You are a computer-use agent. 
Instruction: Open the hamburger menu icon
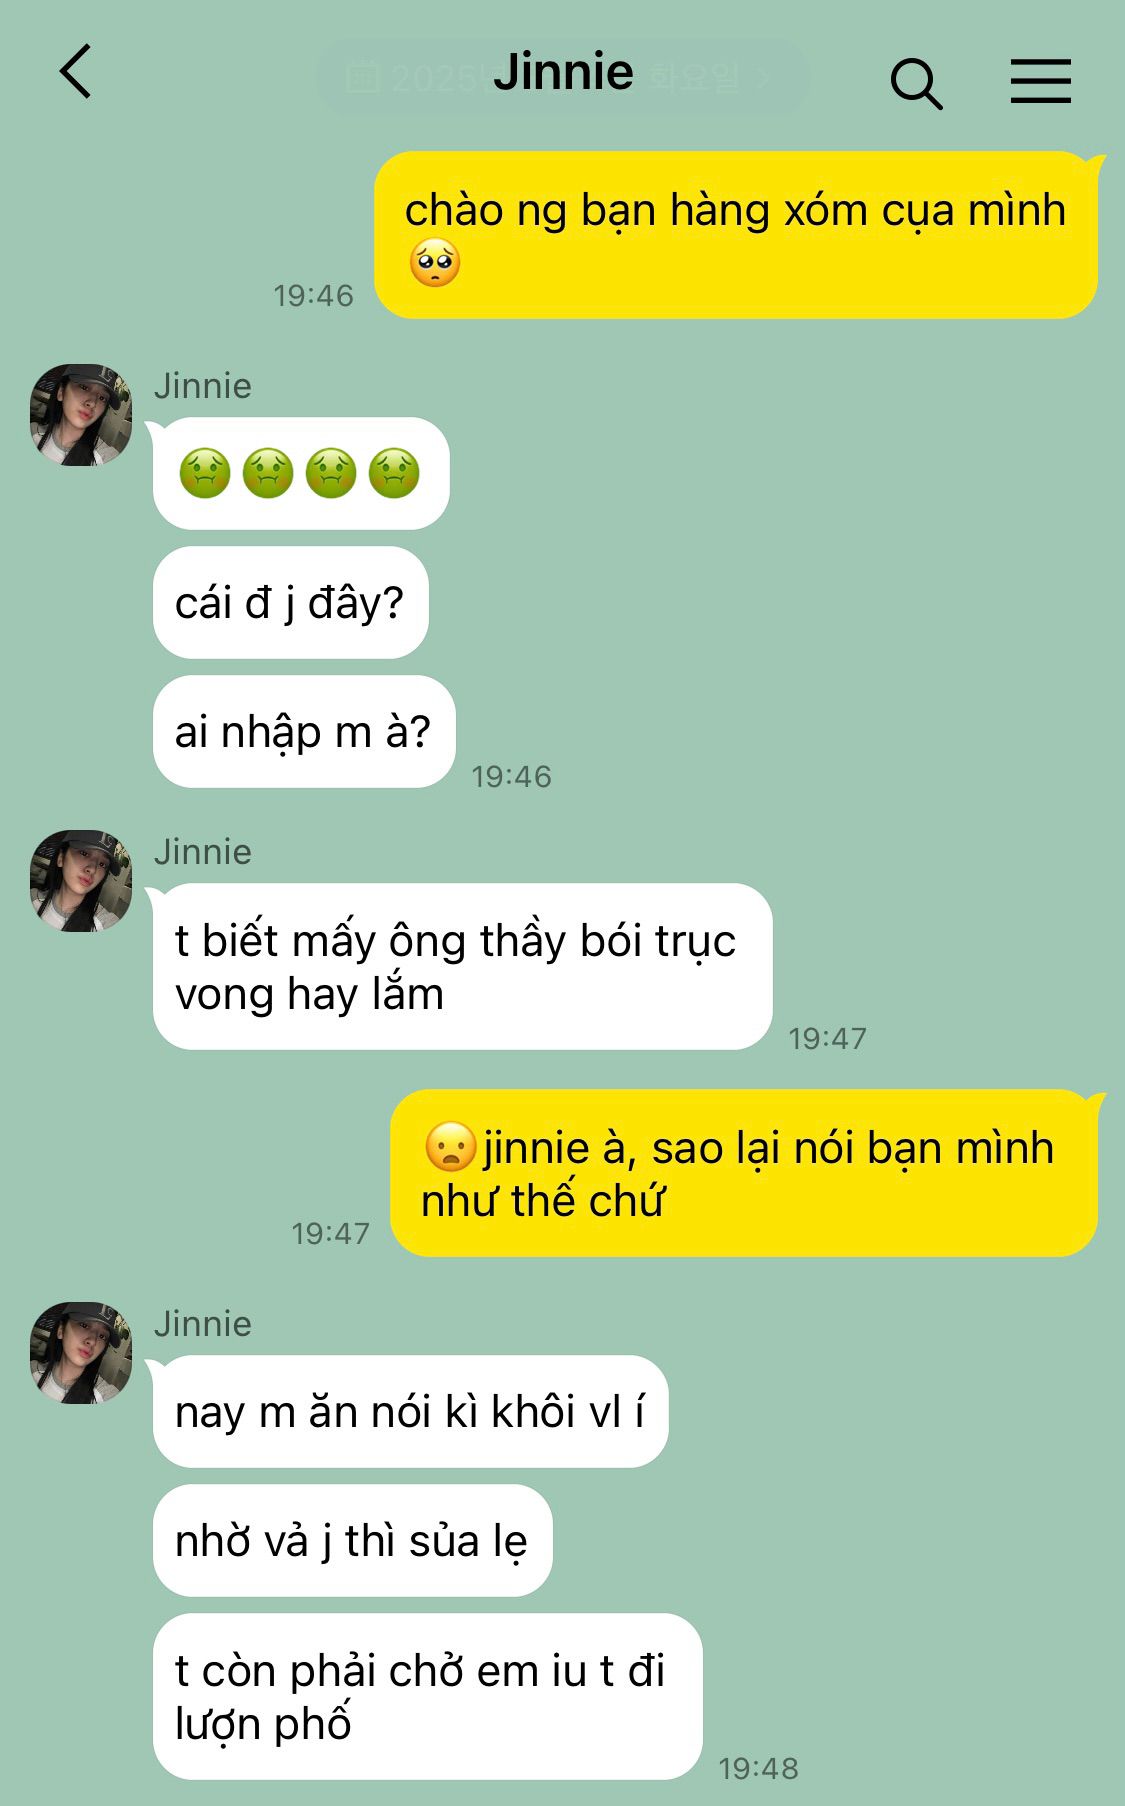pyautogui.click(x=1040, y=81)
